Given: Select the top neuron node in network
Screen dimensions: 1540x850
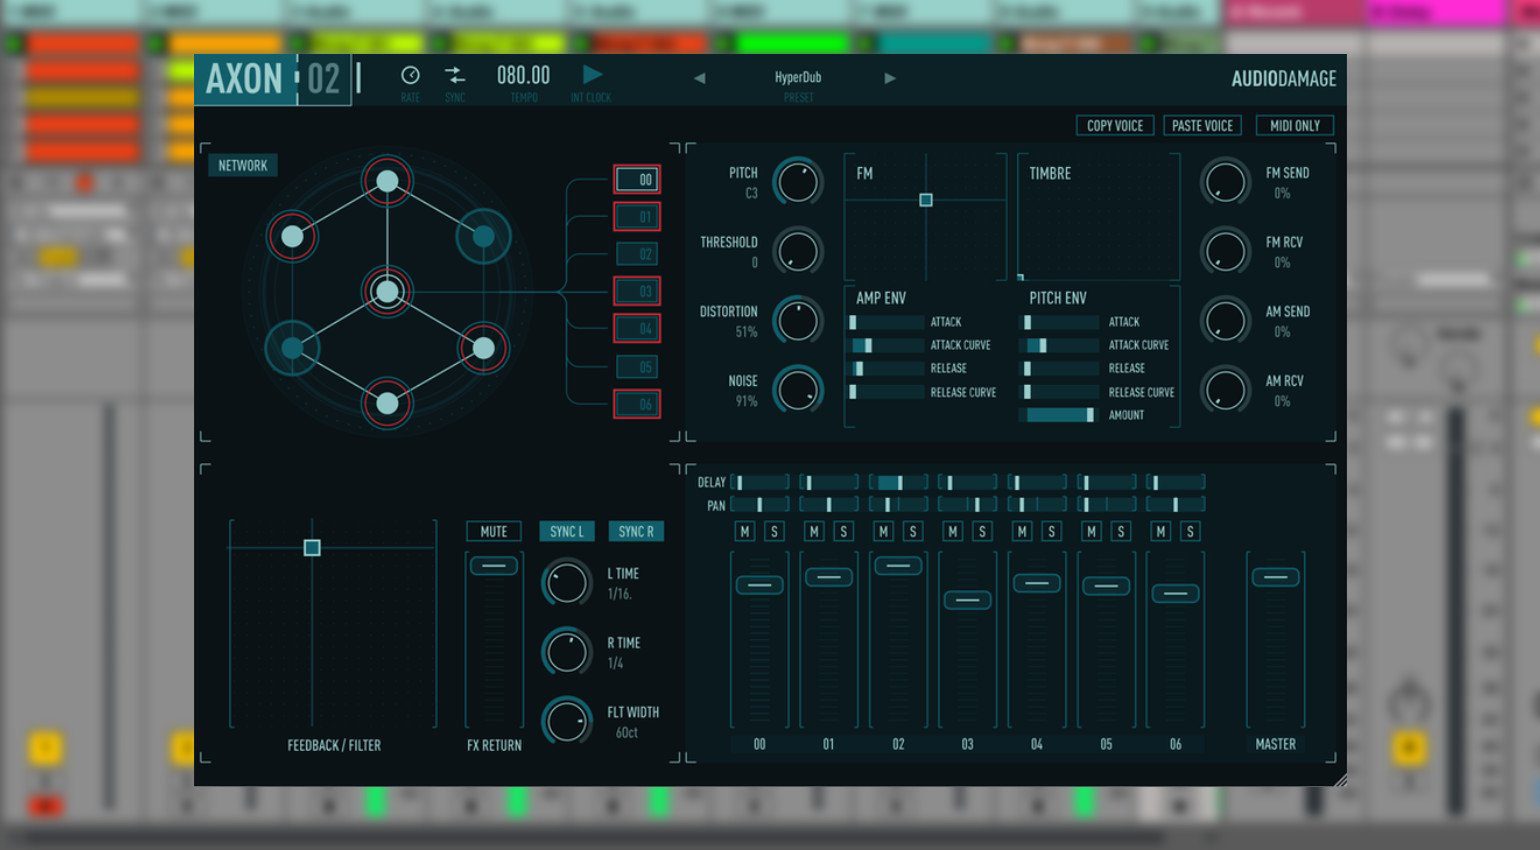Looking at the screenshot, I should [x=387, y=181].
